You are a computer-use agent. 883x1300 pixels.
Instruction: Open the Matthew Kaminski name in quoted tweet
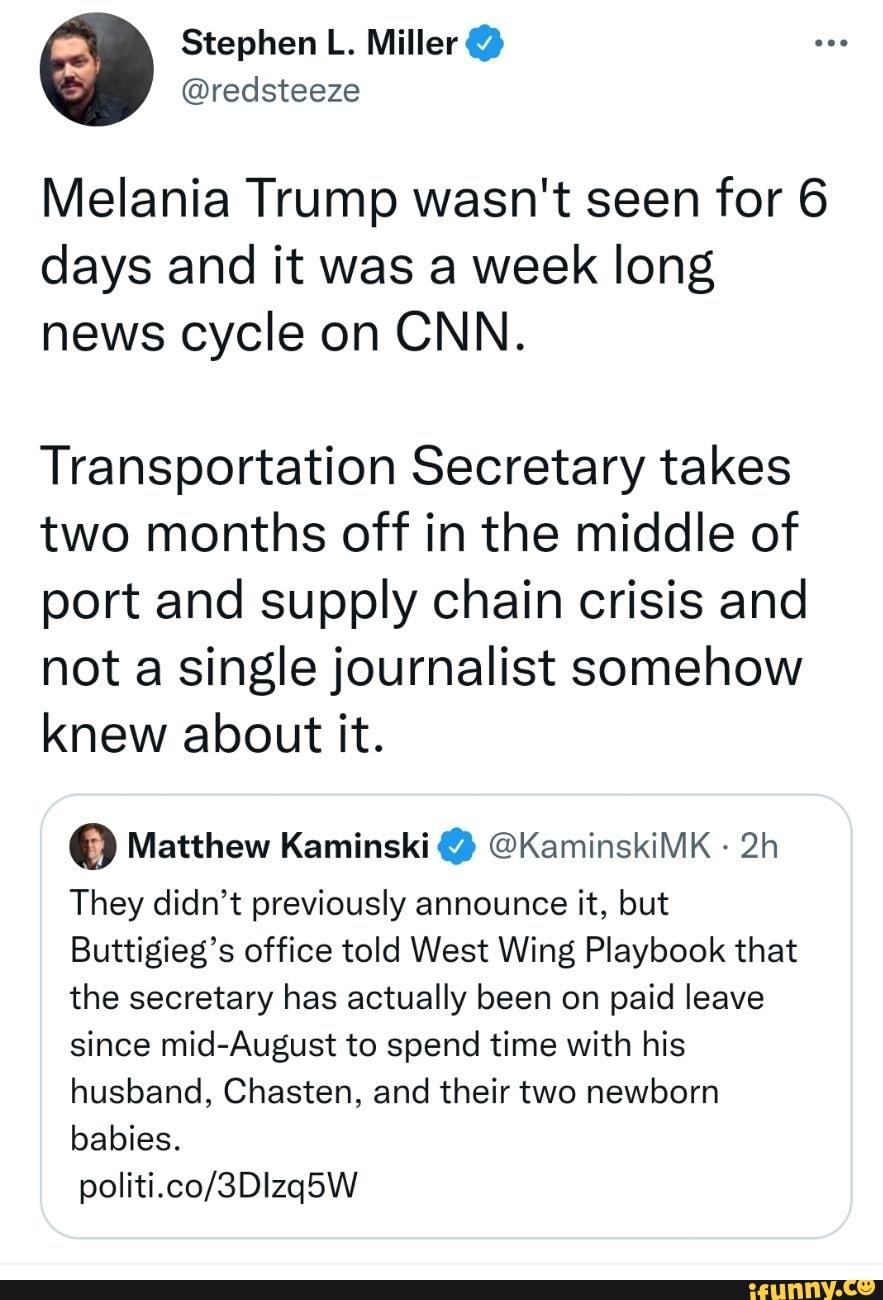(x=280, y=847)
